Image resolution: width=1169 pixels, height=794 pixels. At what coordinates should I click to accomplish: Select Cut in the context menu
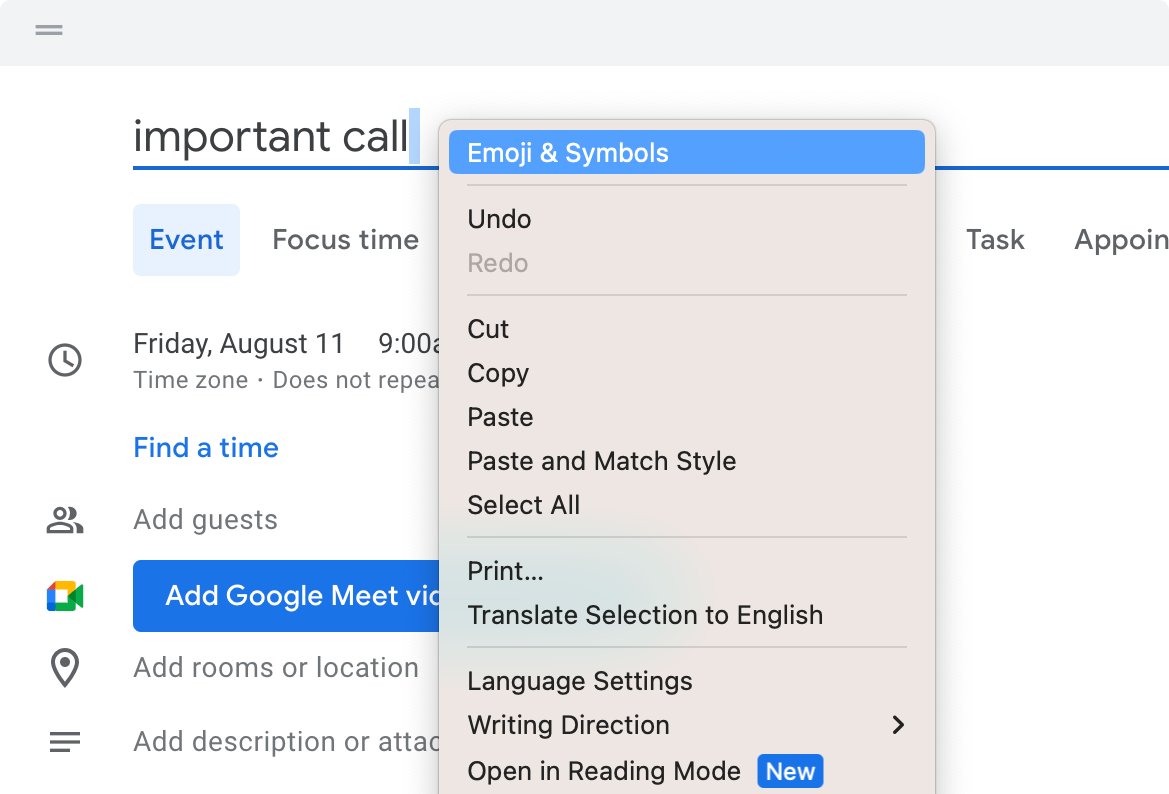(x=687, y=329)
